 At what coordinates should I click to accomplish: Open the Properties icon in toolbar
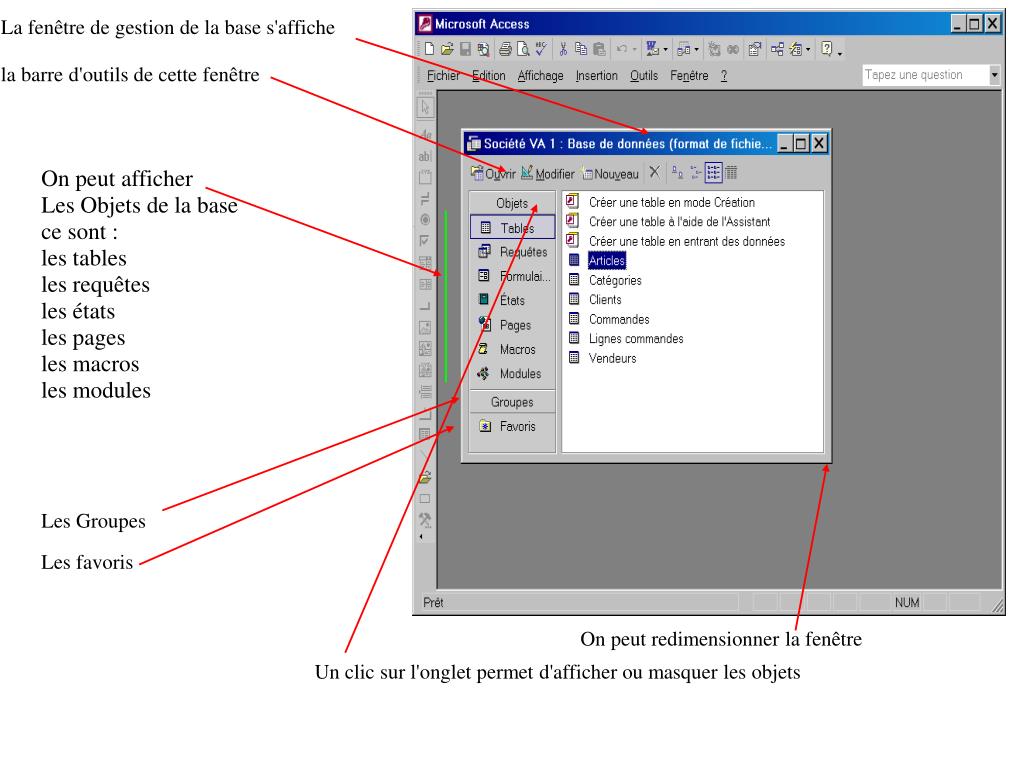[755, 48]
